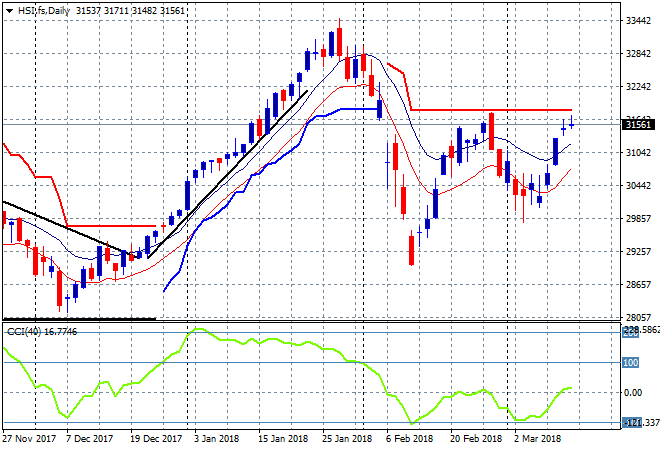Click the 25 Jan 2018 date label
Viewport: 660px width, 450px height.
(x=347, y=439)
